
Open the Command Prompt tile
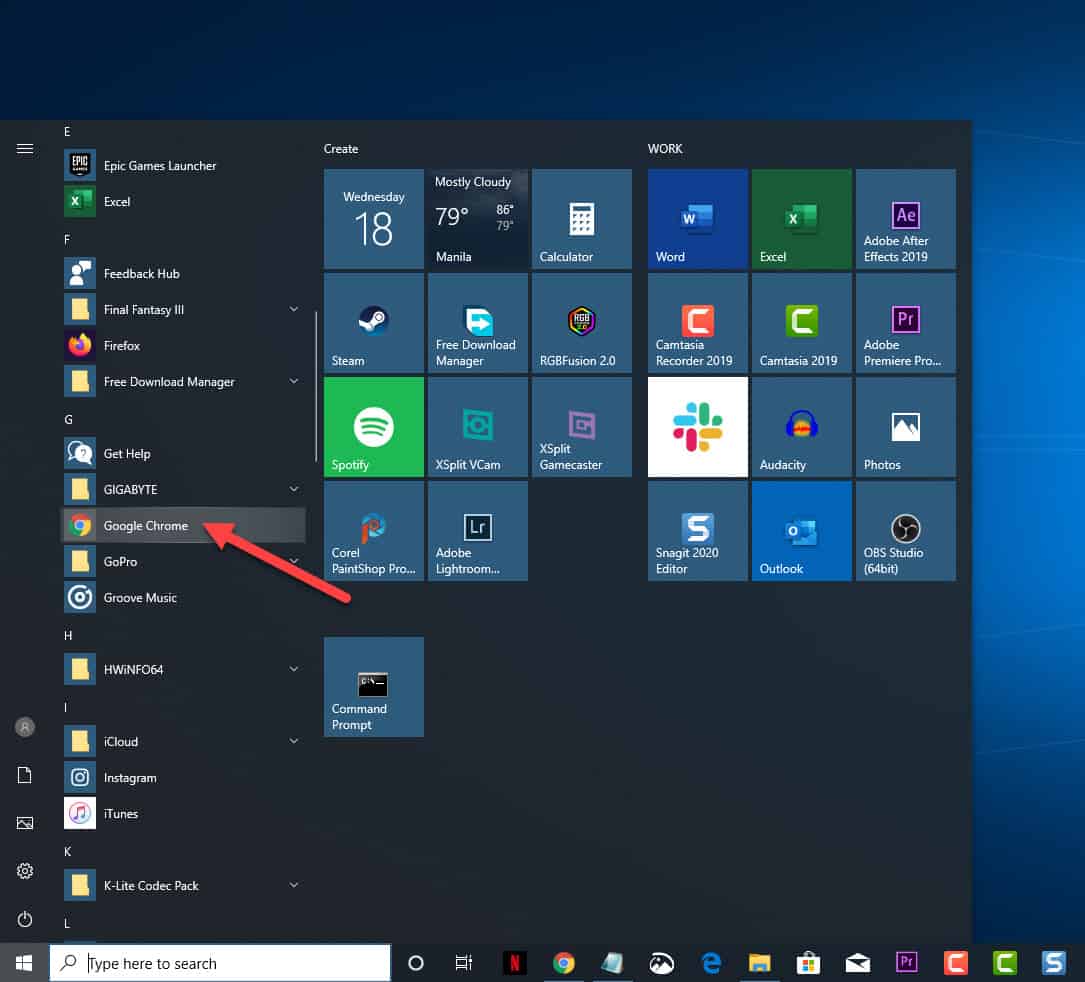point(374,687)
